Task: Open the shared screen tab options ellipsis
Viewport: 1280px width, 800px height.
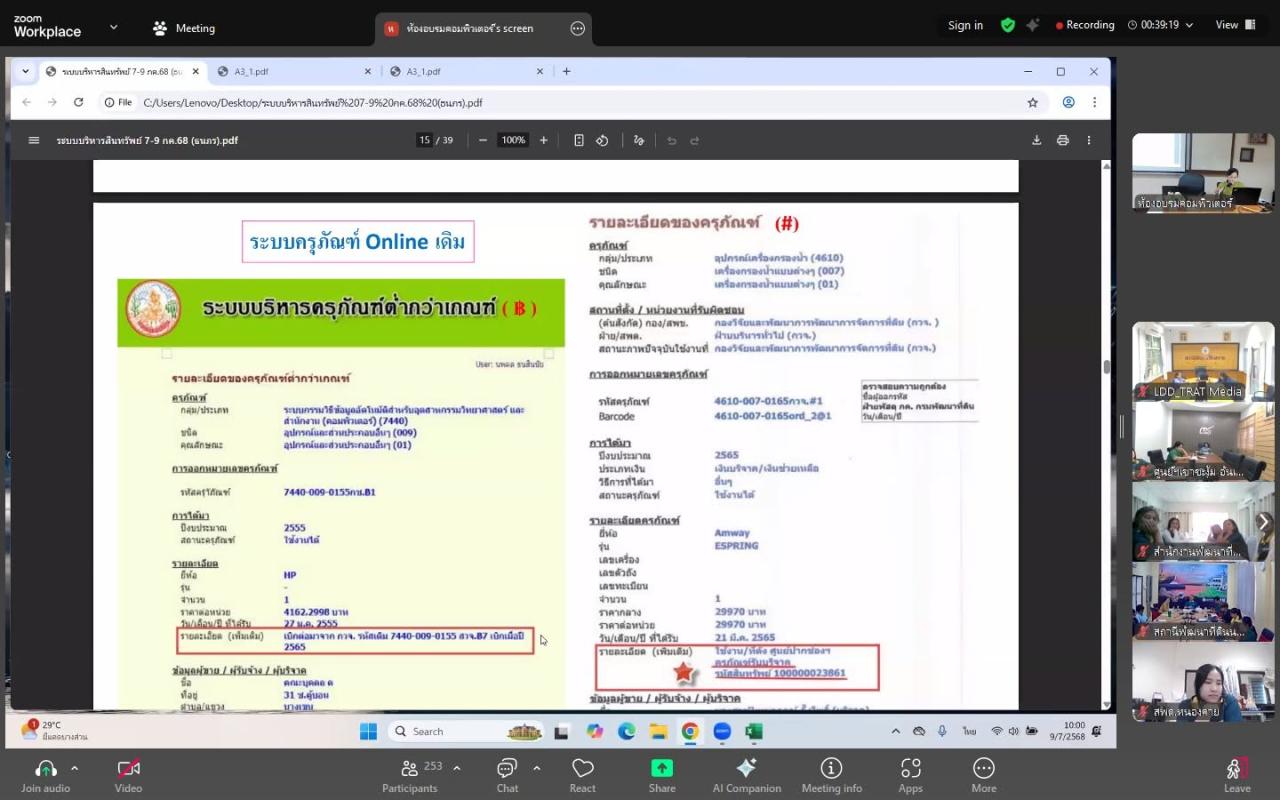Action: 577,28
